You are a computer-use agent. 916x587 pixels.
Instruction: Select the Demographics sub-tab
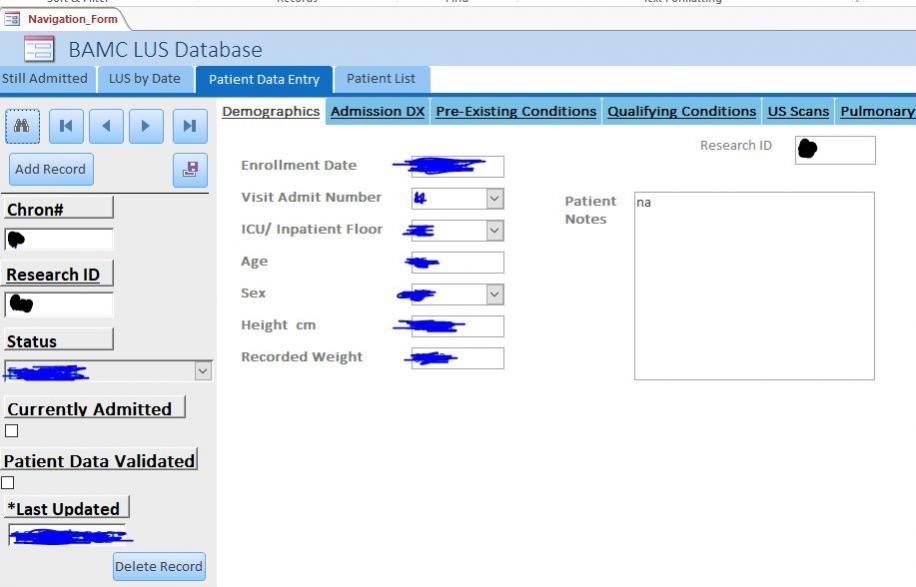coord(271,112)
